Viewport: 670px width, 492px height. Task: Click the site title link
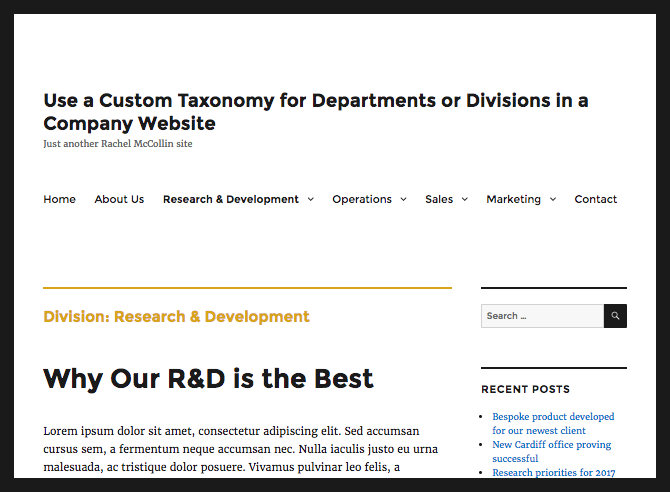click(x=316, y=112)
